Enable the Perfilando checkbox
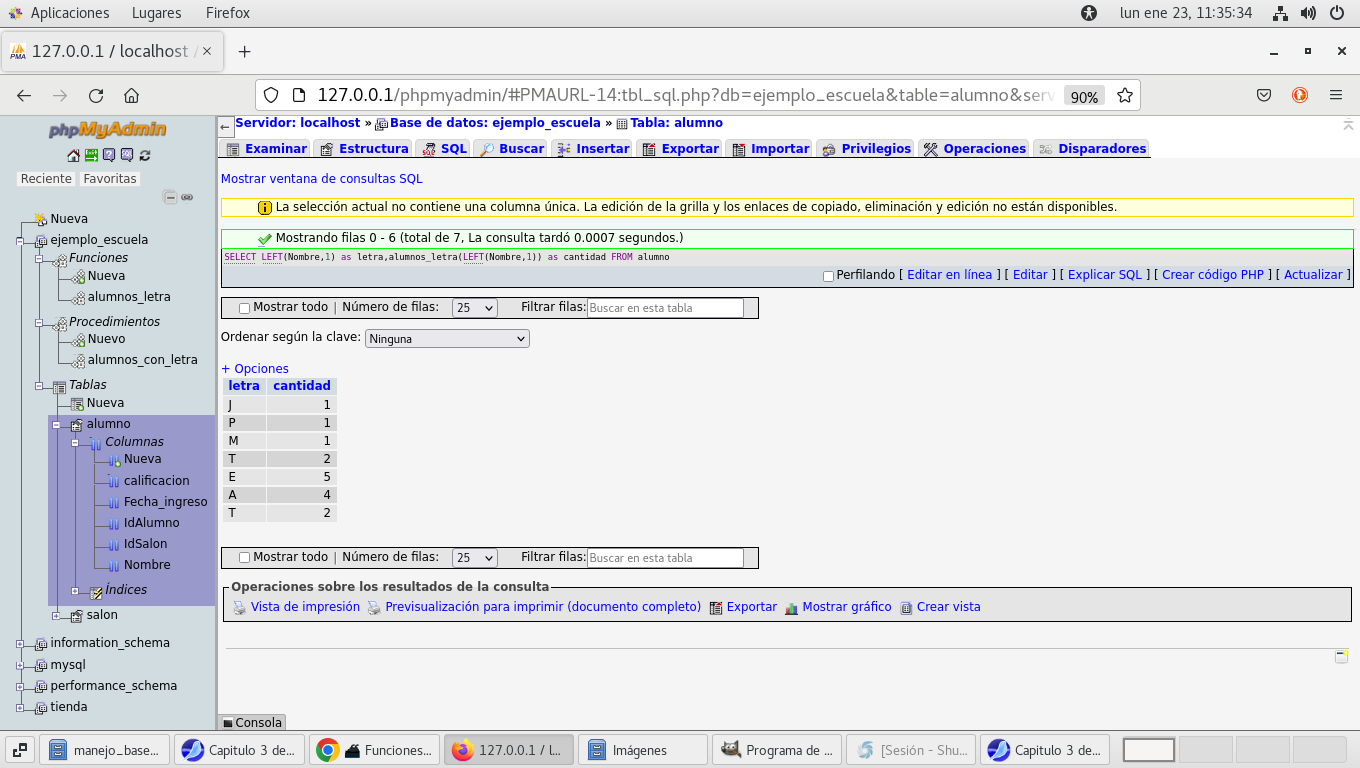 (828, 276)
